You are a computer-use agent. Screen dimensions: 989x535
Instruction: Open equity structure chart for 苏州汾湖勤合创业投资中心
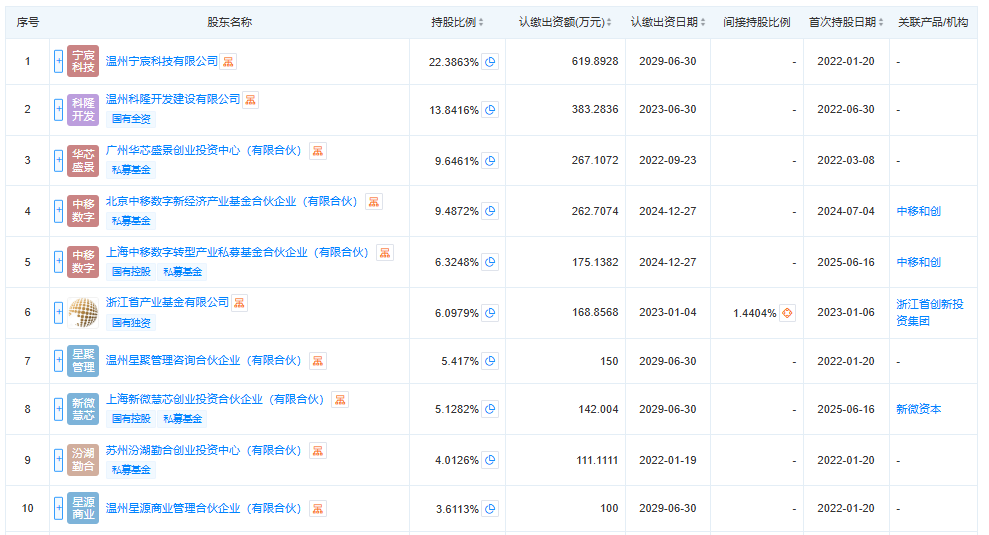tap(318, 451)
